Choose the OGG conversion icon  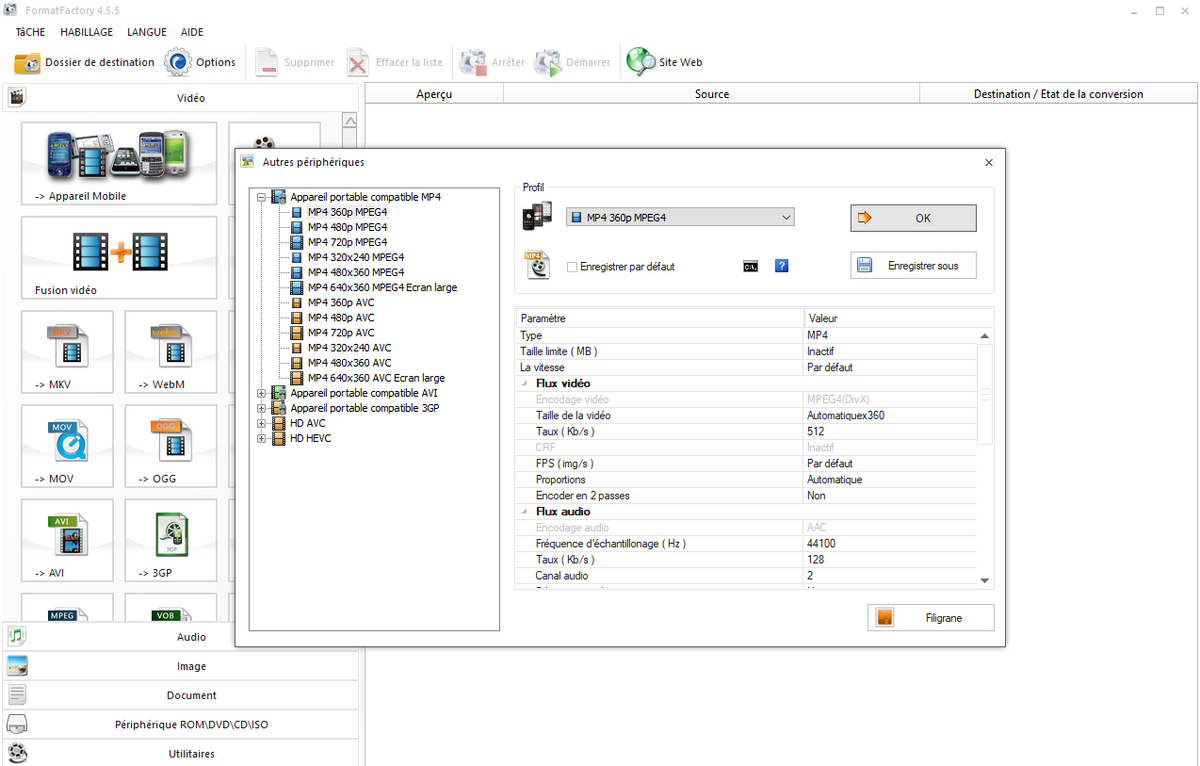[170, 446]
